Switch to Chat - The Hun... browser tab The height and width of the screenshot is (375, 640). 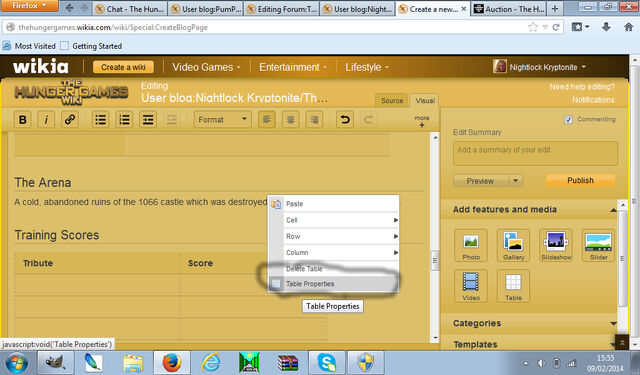pos(131,9)
